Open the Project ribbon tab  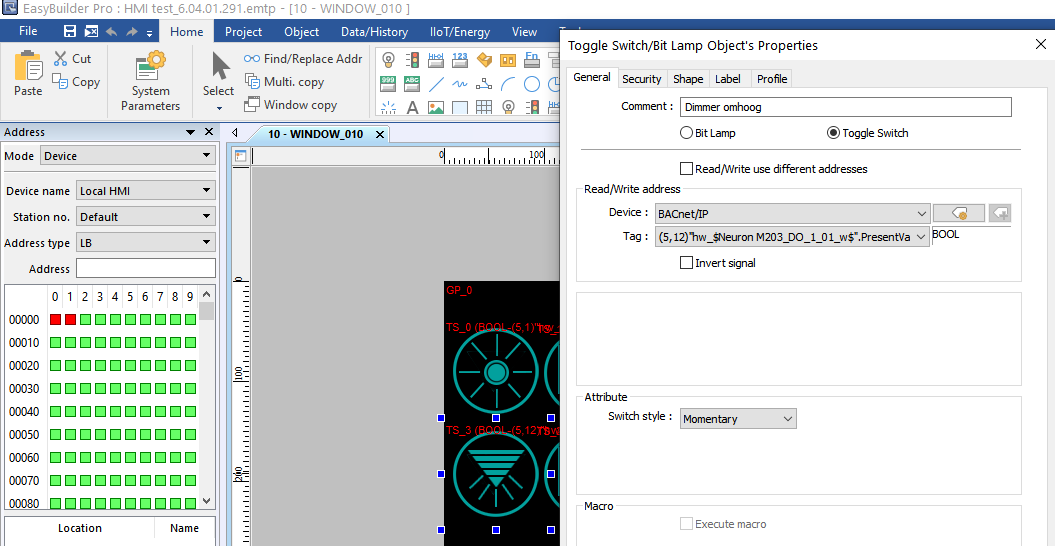[243, 31]
